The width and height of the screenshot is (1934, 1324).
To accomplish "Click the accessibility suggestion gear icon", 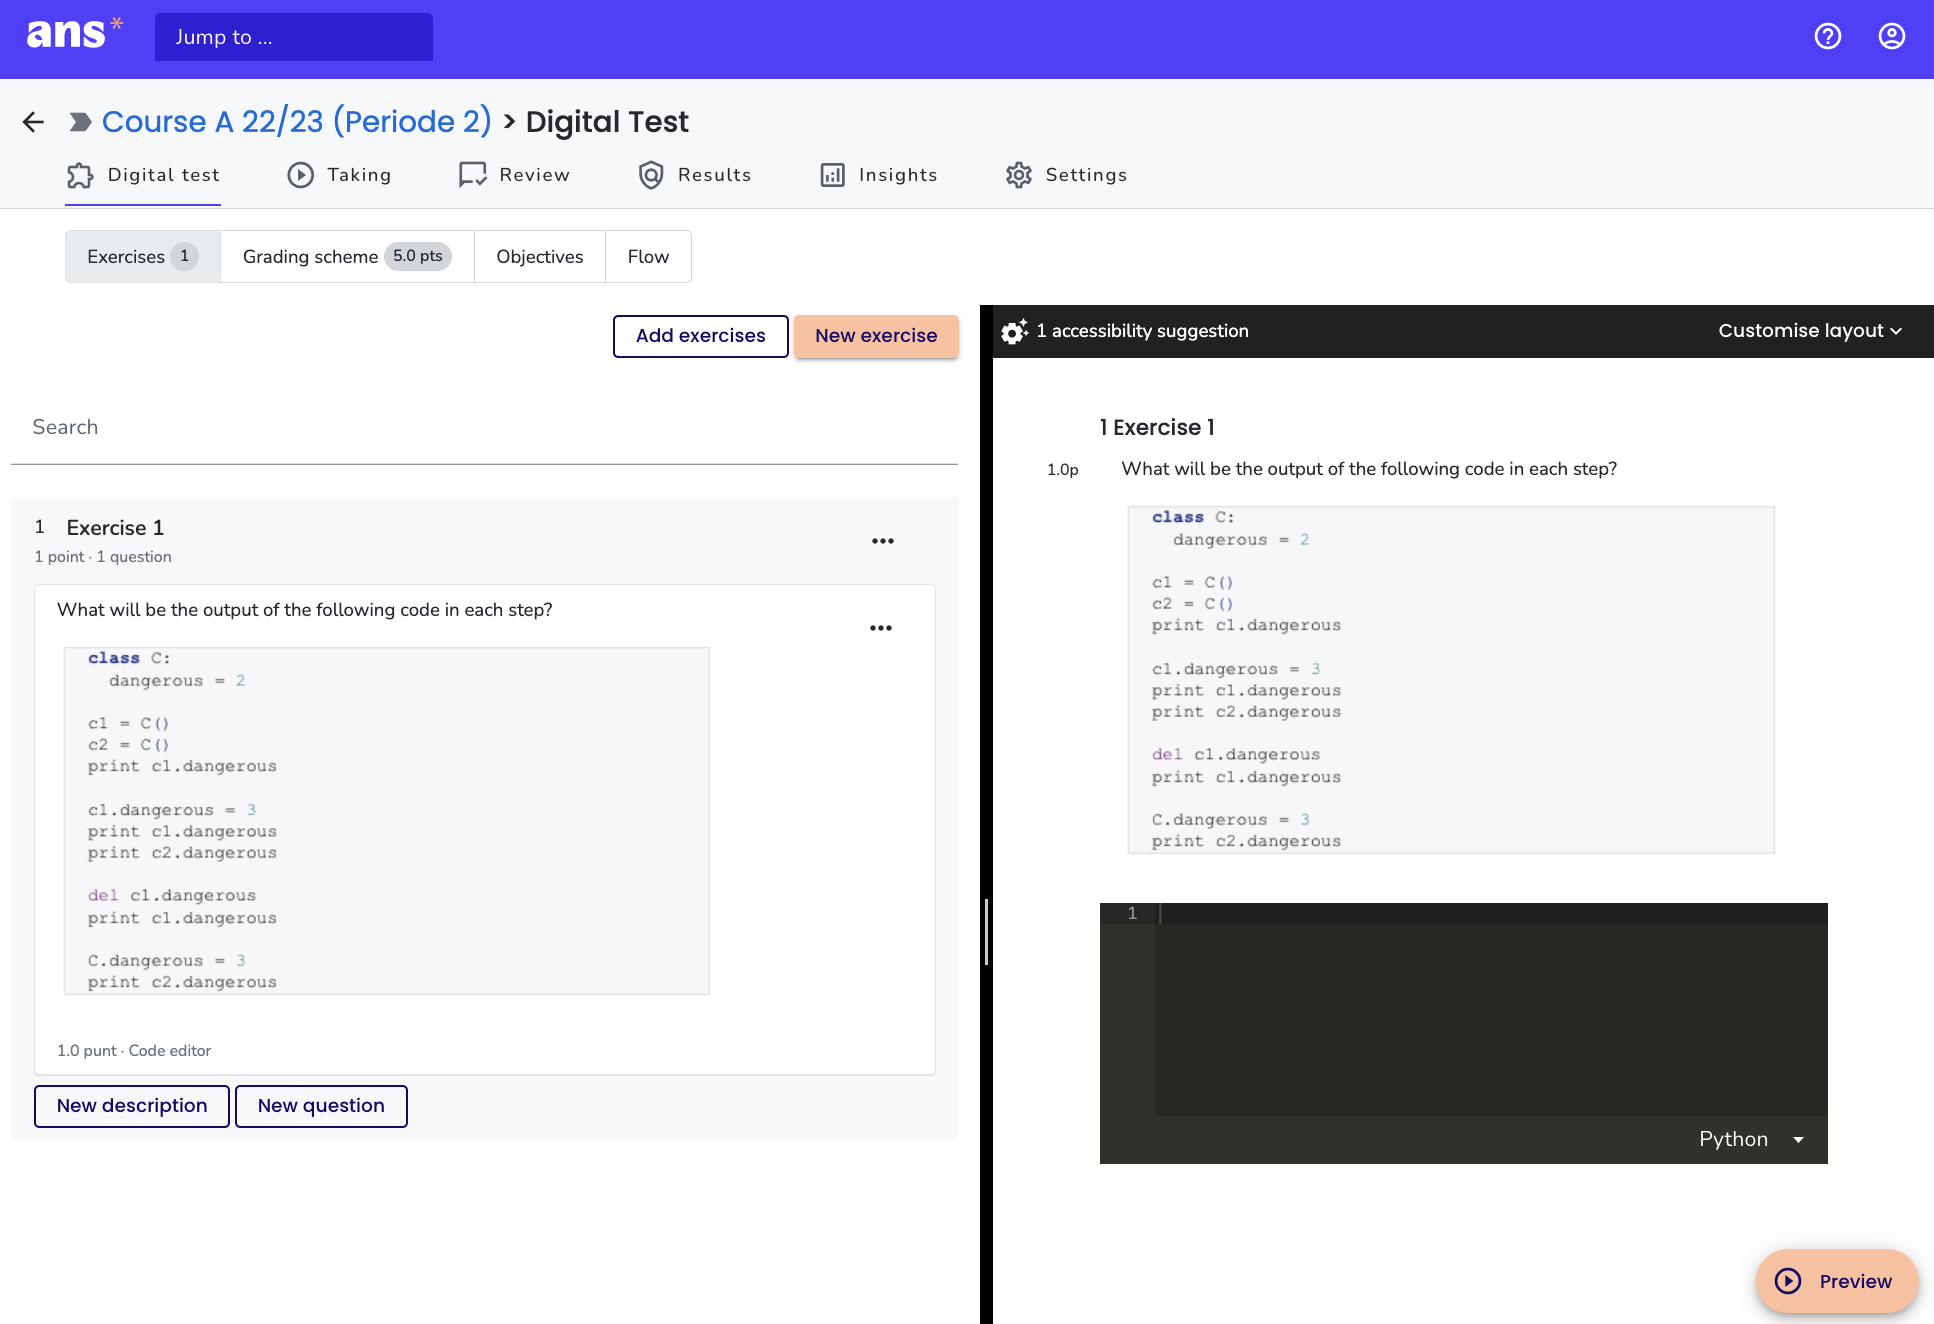I will [1014, 331].
